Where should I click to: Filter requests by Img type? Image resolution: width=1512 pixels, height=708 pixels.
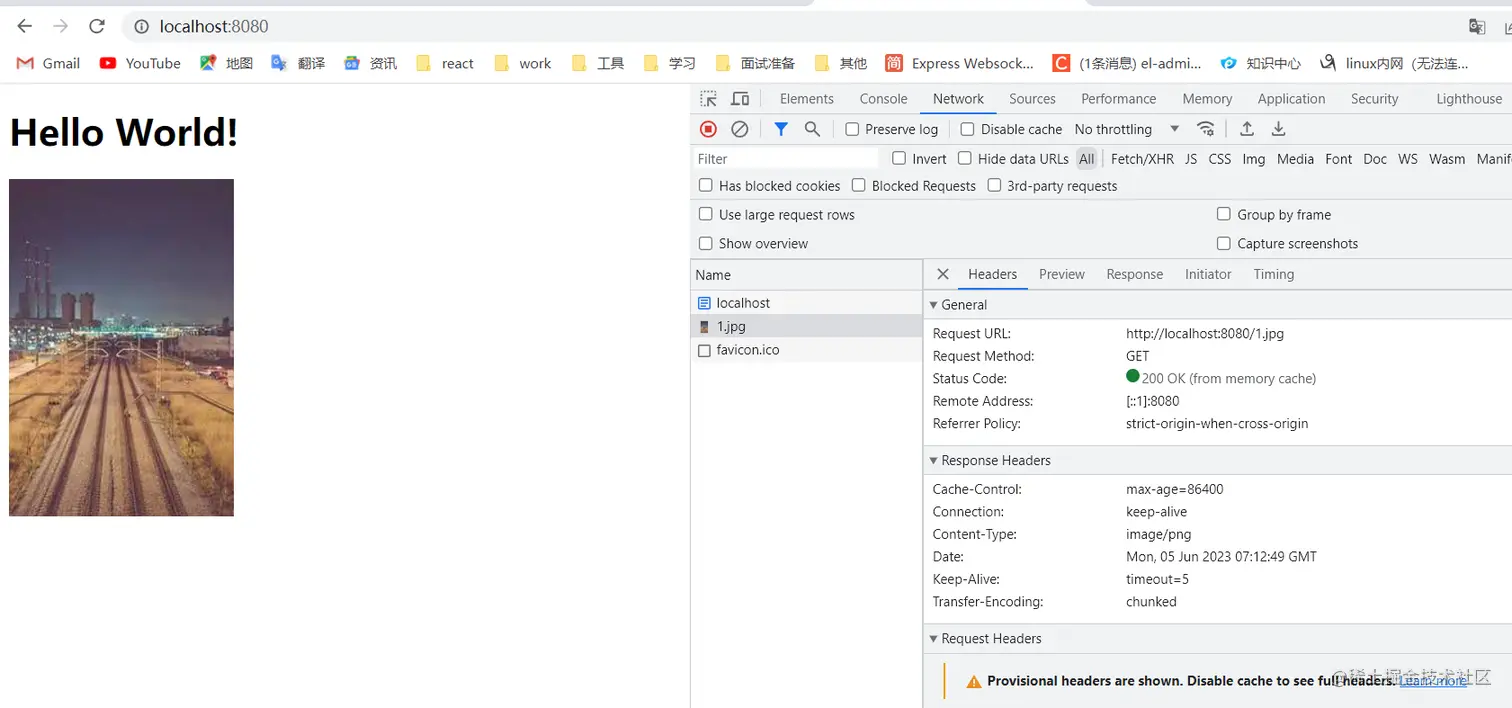pyautogui.click(x=1253, y=159)
